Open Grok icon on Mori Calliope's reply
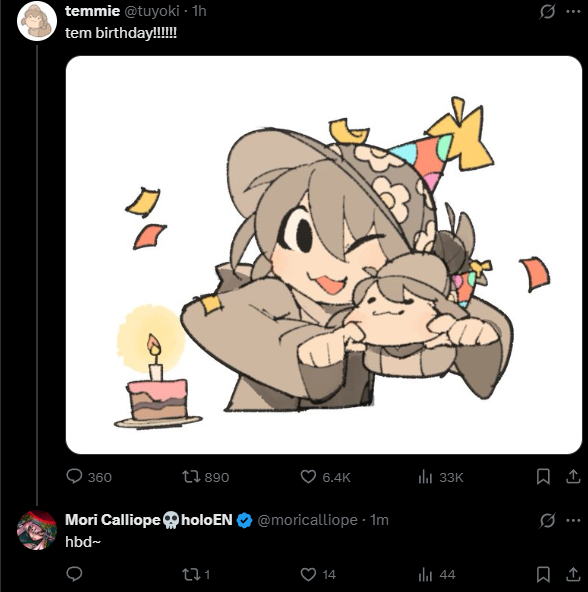588x592 pixels. pyautogui.click(x=547, y=521)
